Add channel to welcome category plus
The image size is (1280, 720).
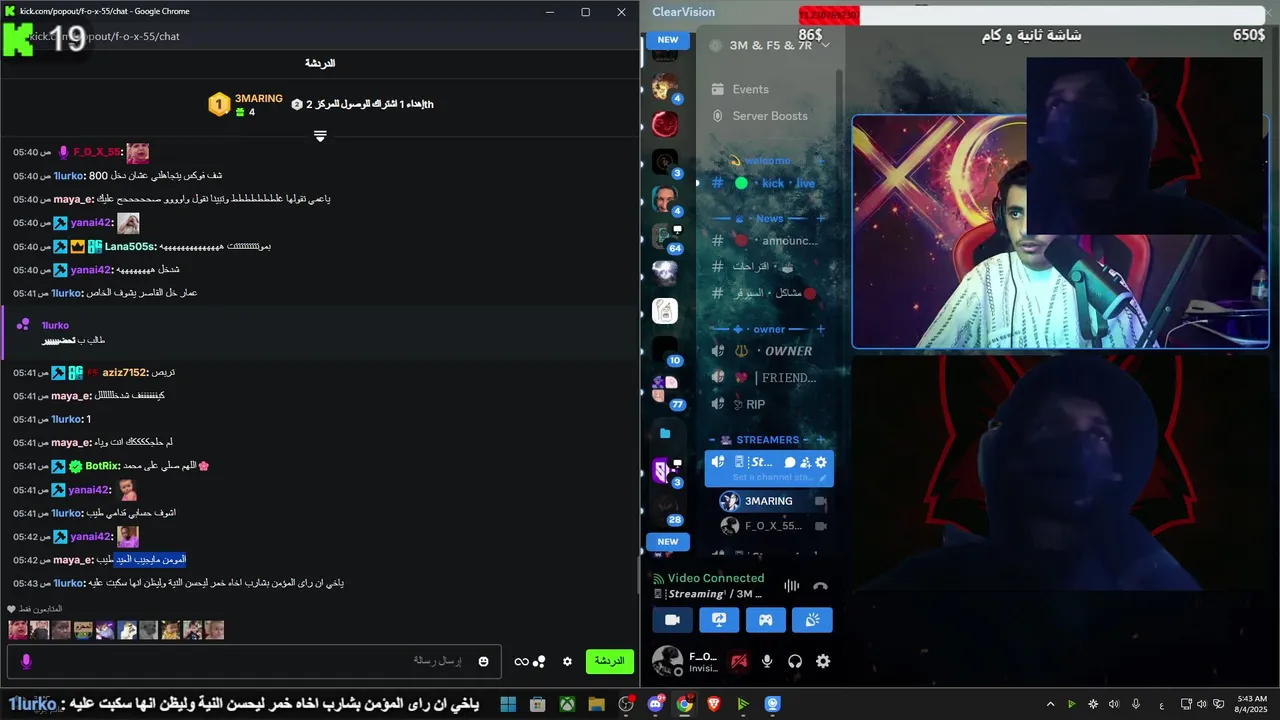click(x=821, y=161)
